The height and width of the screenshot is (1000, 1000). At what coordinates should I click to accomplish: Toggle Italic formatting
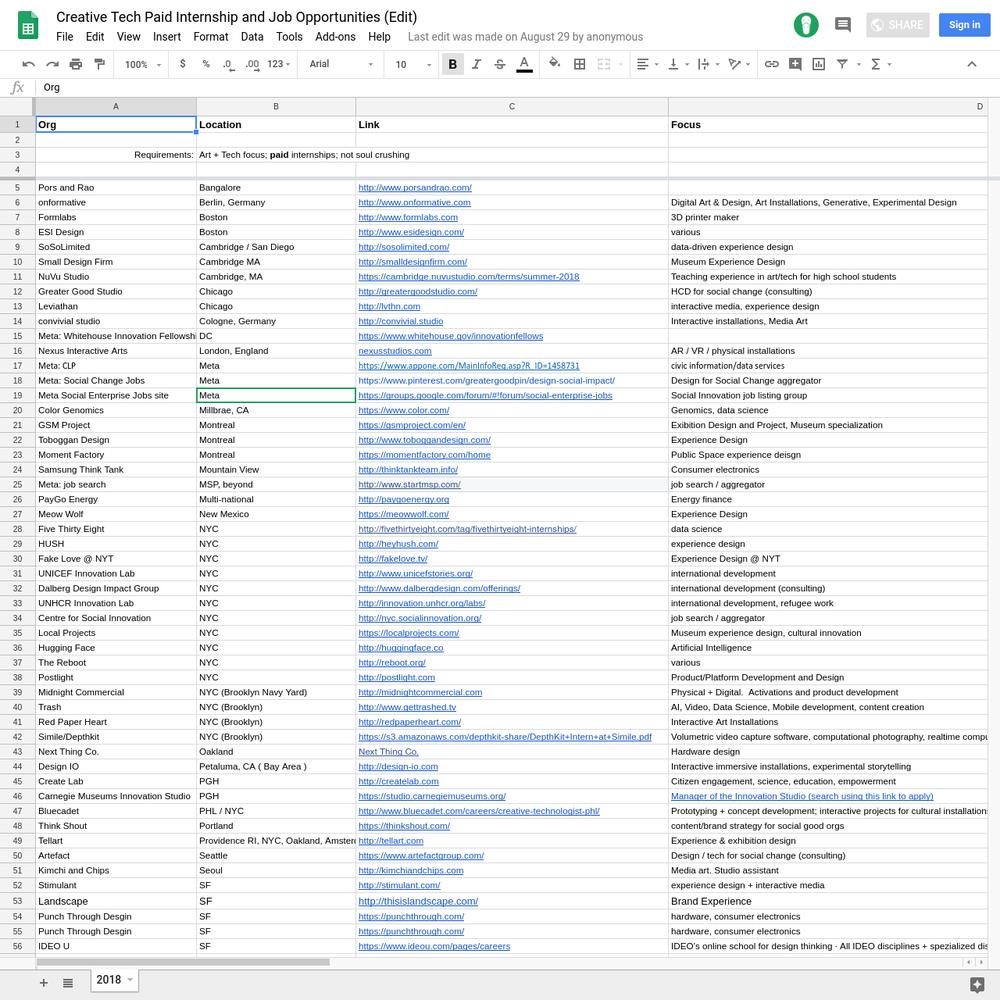pos(476,64)
